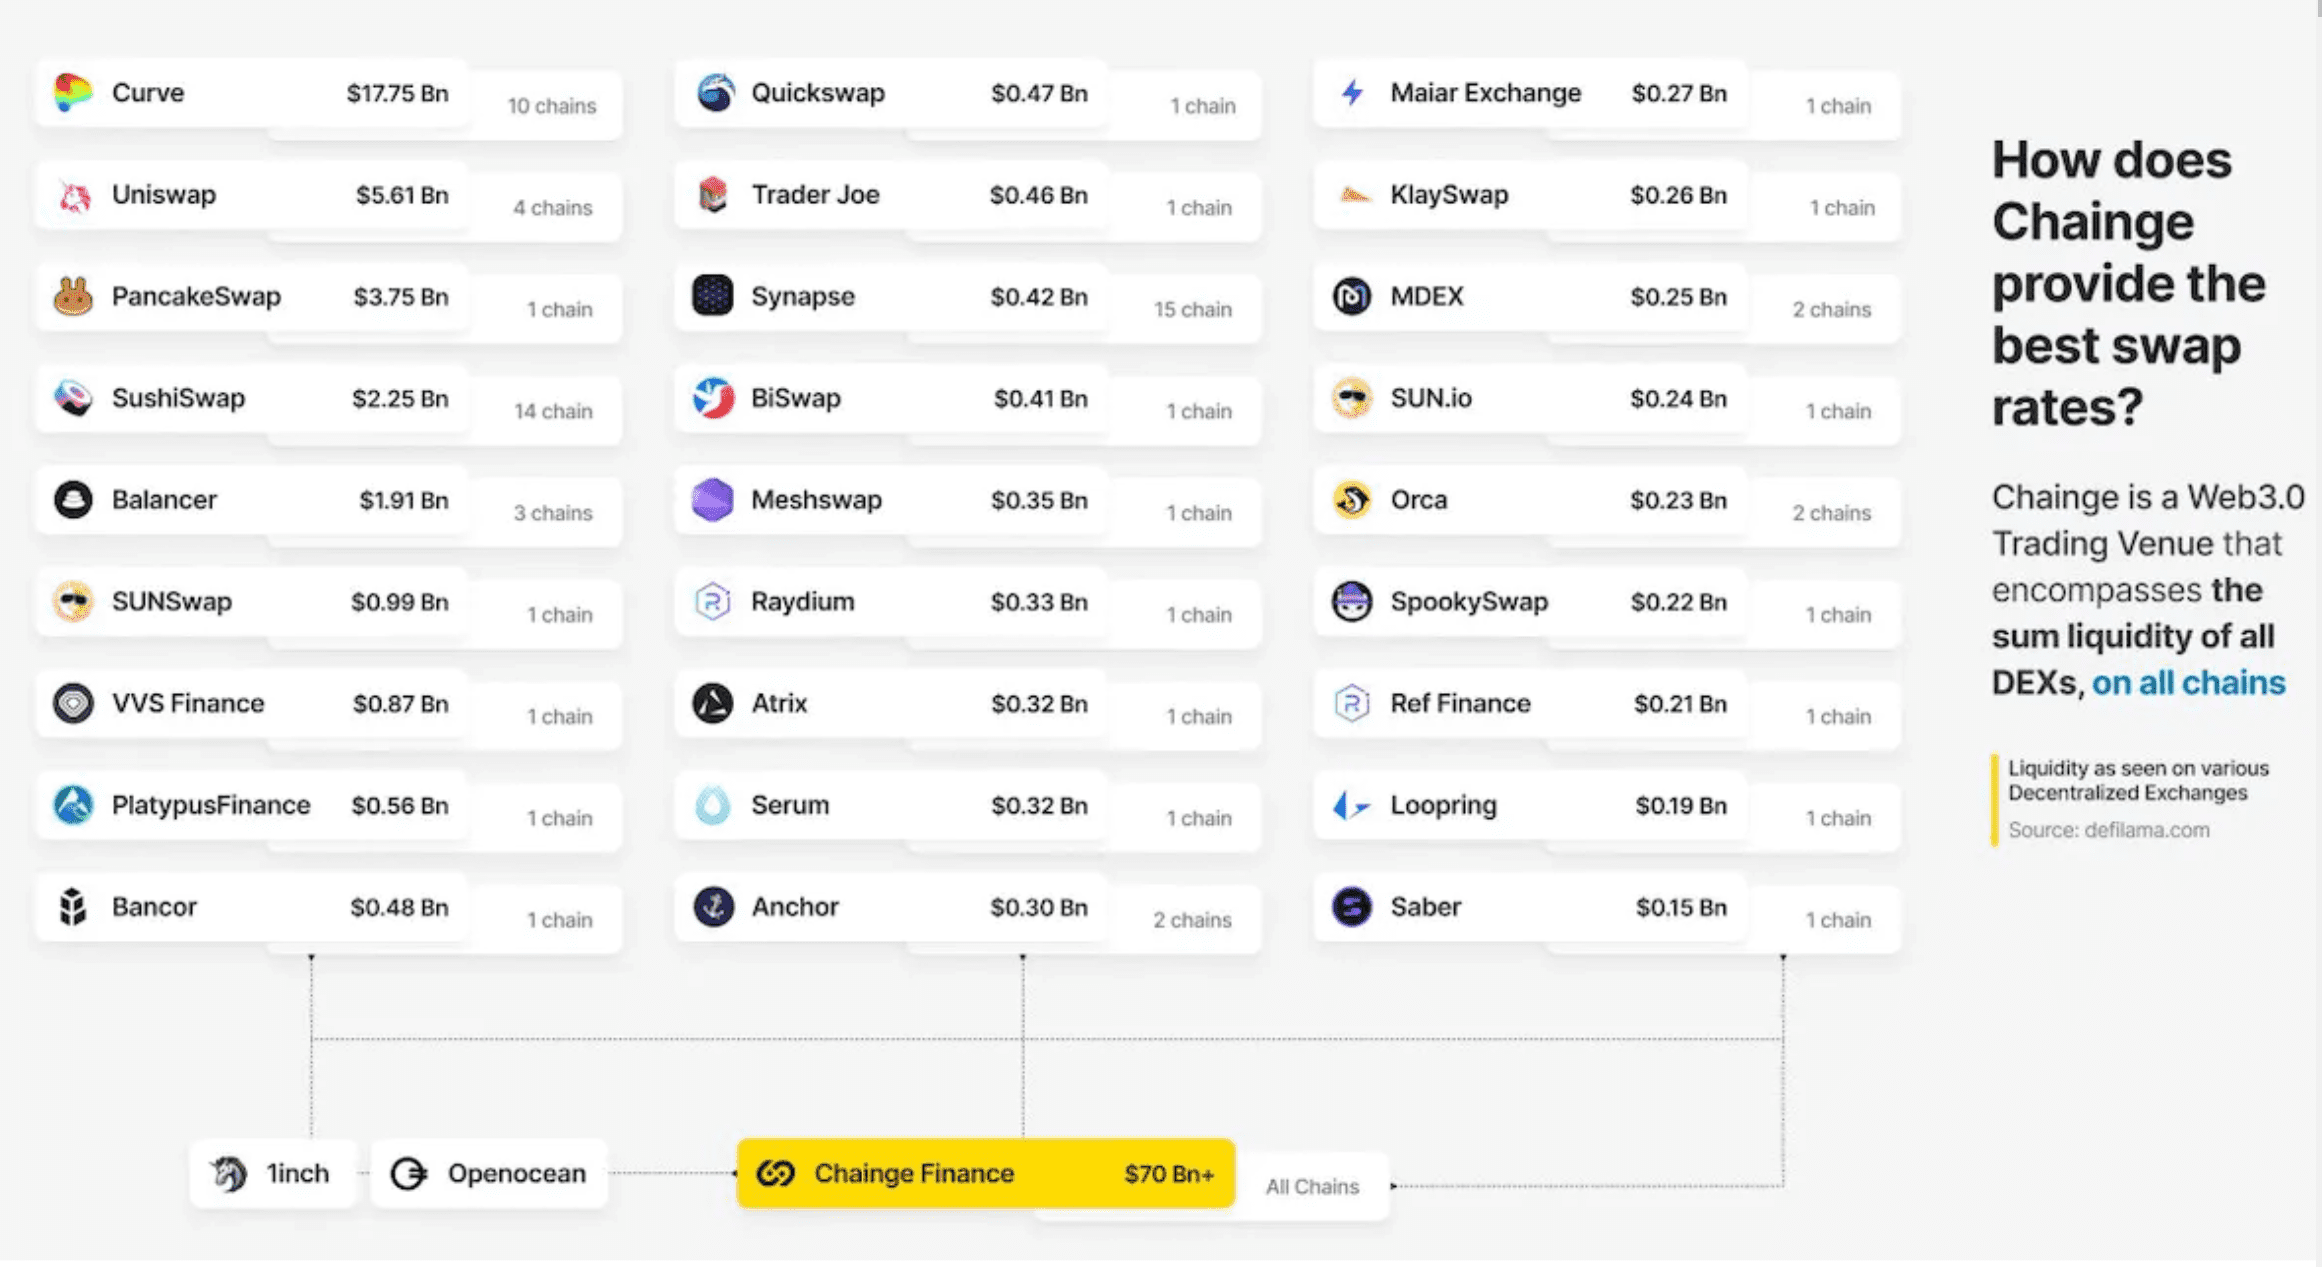Select the Openocean card

489,1173
